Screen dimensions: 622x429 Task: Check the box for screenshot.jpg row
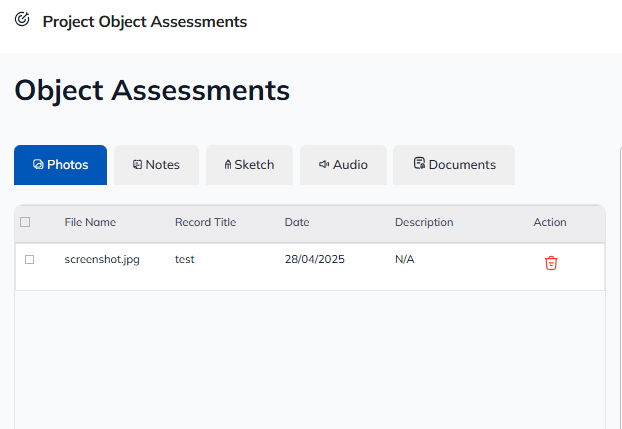click(x=29, y=260)
